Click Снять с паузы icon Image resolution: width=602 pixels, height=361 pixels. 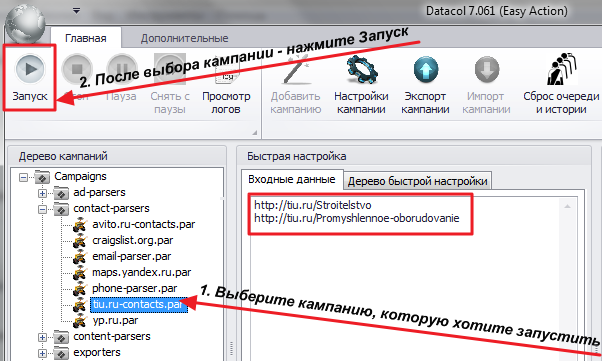tap(170, 69)
